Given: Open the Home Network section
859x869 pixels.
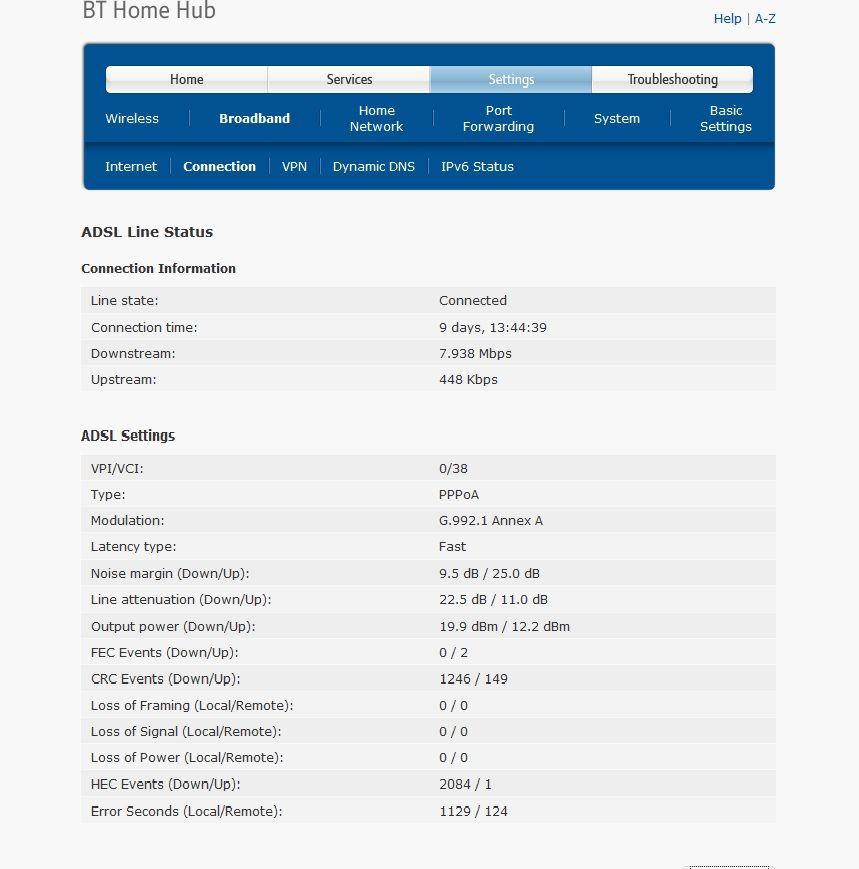Looking at the screenshot, I should pyautogui.click(x=376, y=118).
